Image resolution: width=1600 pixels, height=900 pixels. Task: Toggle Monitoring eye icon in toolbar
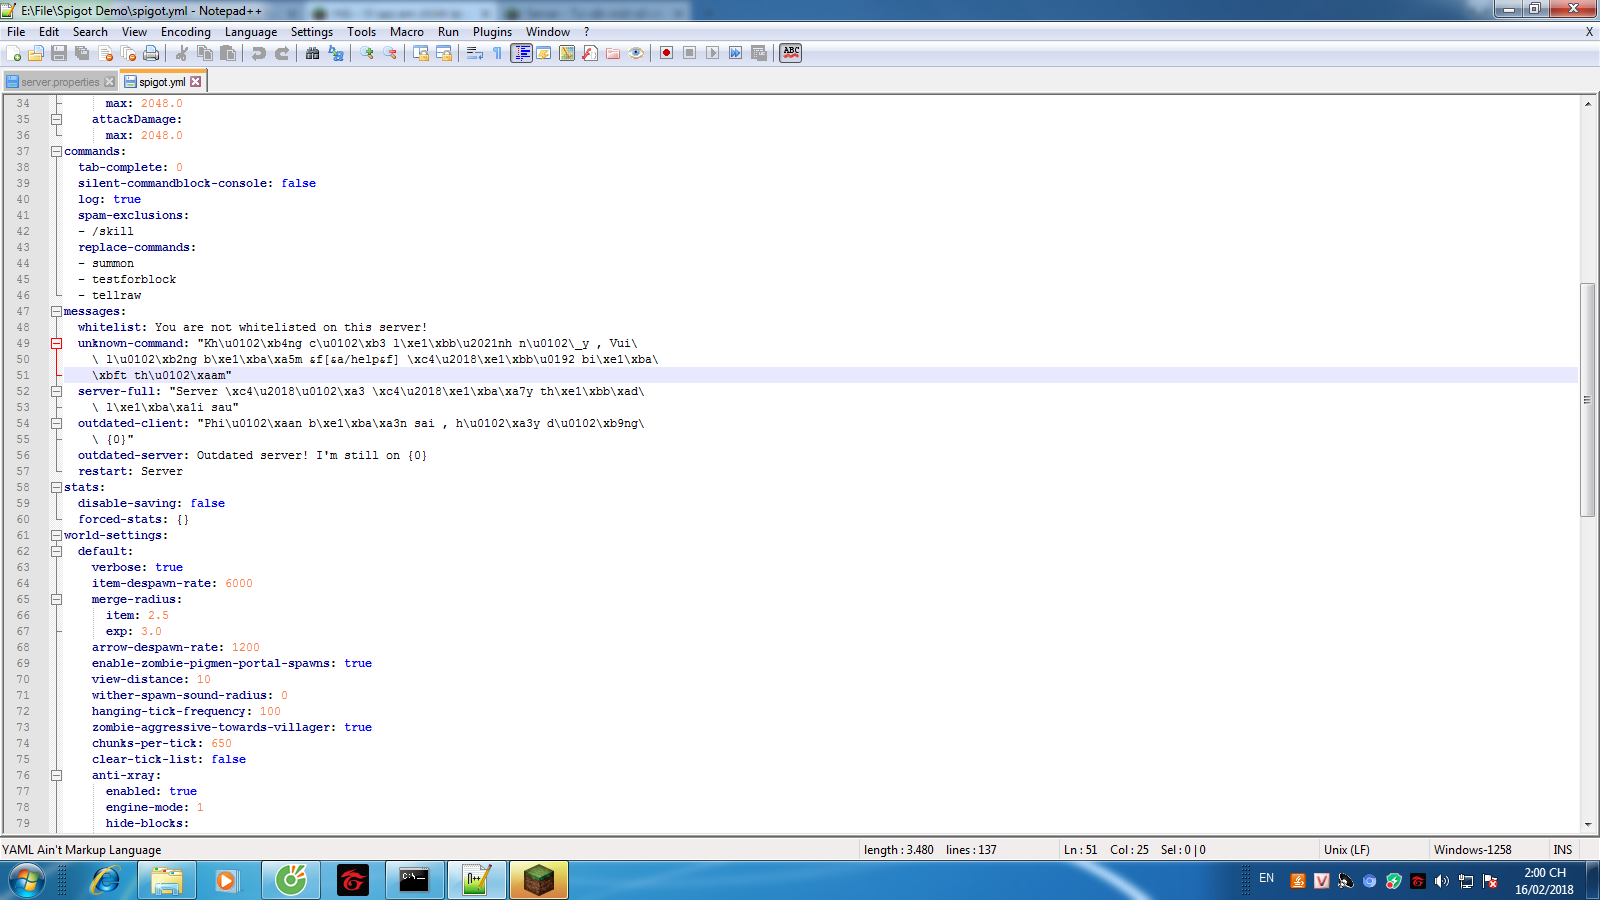[x=636, y=53]
